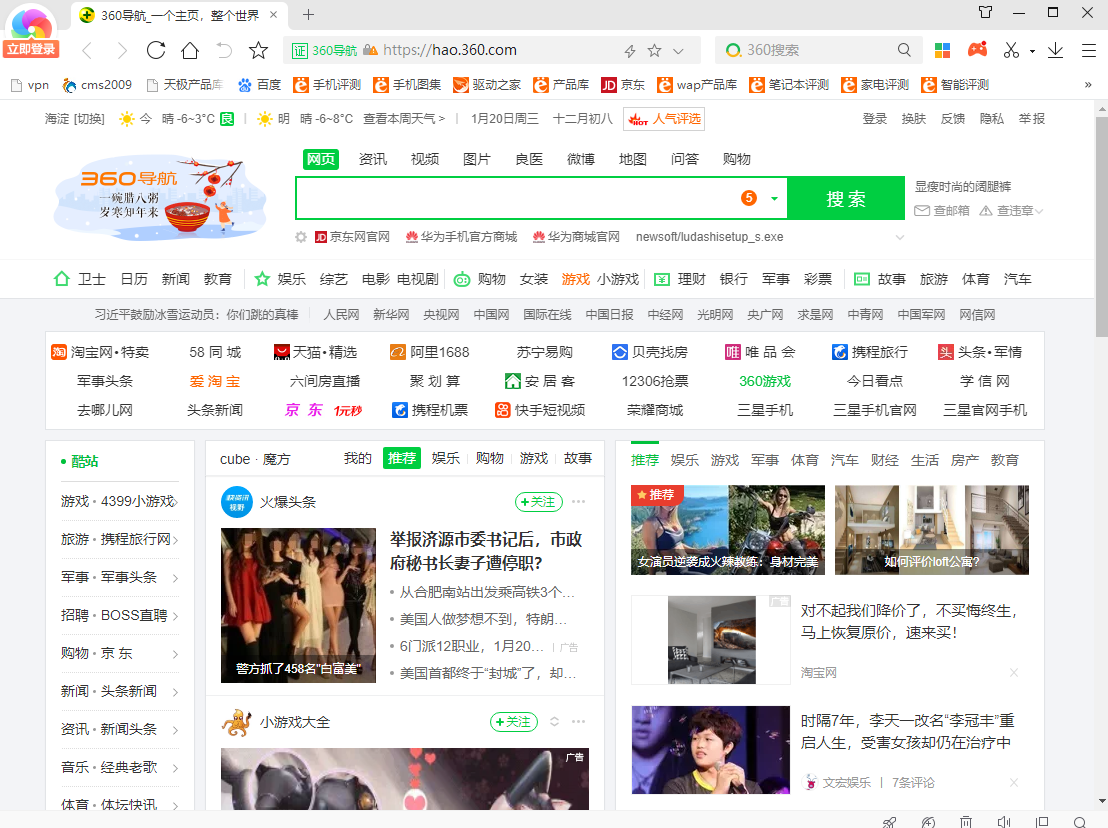Click the green 搜索 button
Viewport: 1108px width, 828px height.
(x=846, y=199)
